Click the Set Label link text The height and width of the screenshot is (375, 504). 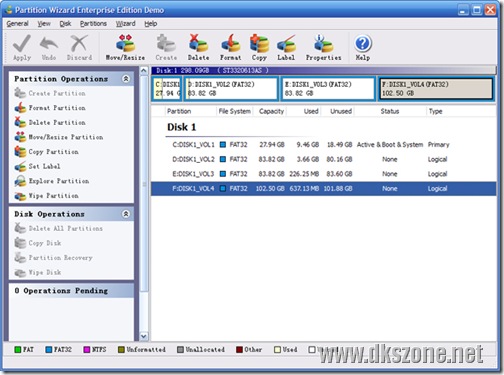click(44, 166)
